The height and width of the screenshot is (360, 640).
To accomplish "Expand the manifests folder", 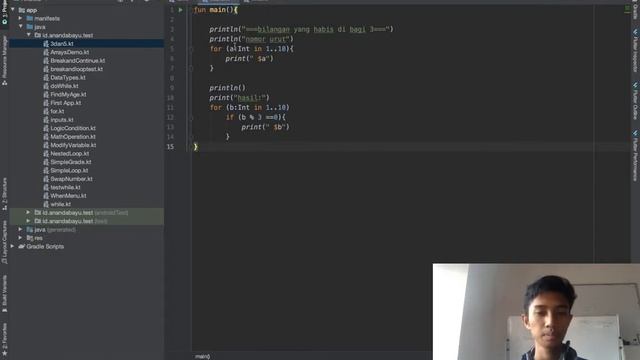I will click(x=20, y=18).
